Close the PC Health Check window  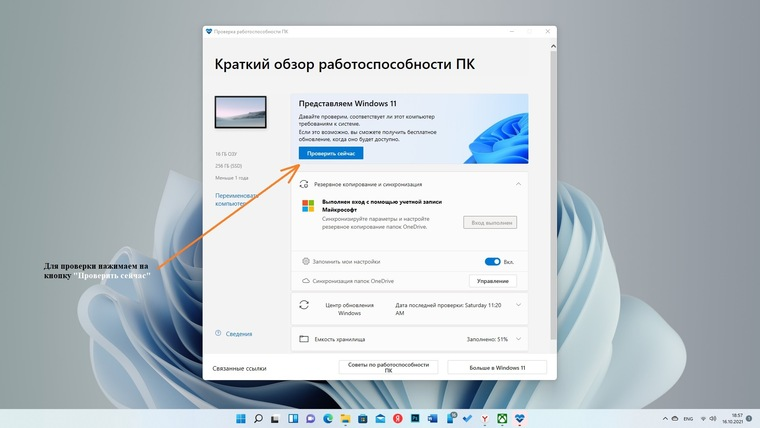pyautogui.click(x=546, y=32)
